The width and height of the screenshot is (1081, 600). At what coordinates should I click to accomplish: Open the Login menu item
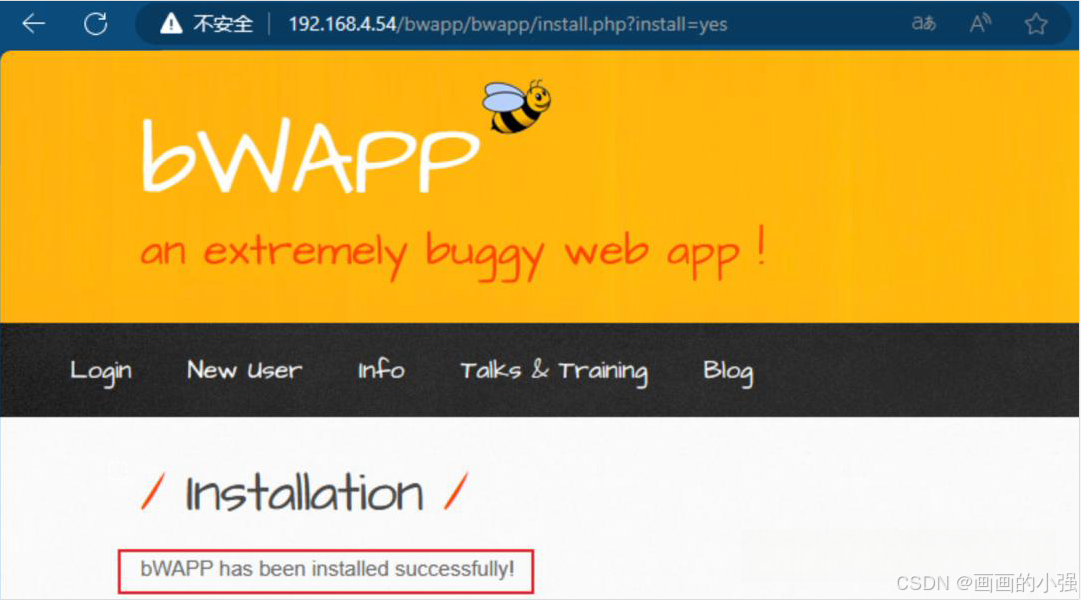(101, 372)
